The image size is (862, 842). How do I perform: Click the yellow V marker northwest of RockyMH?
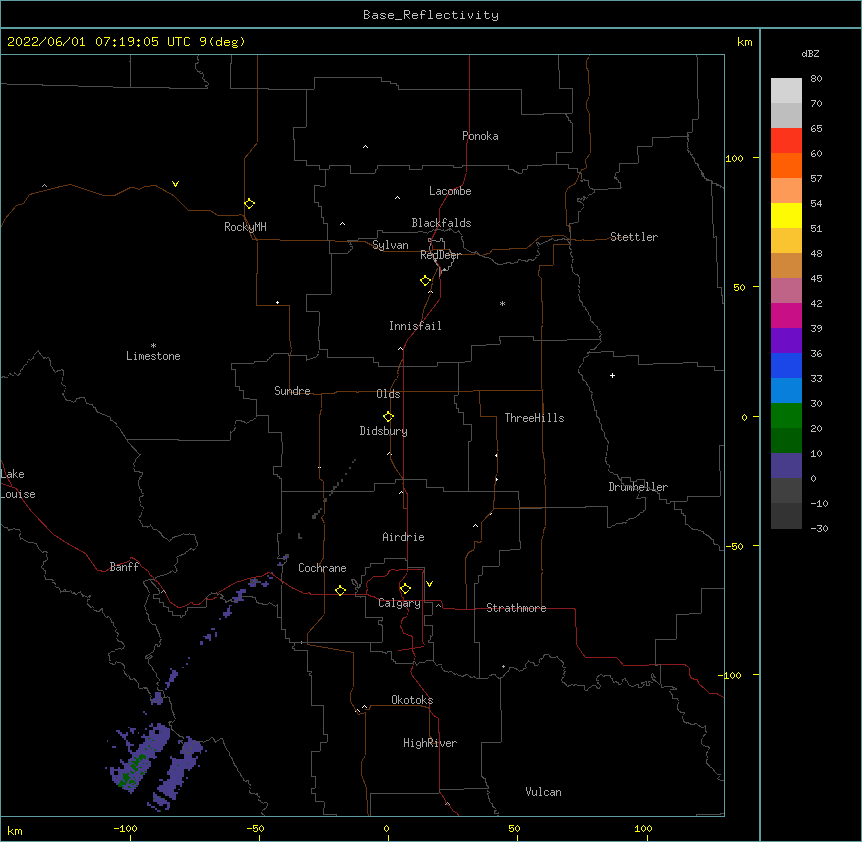click(175, 184)
